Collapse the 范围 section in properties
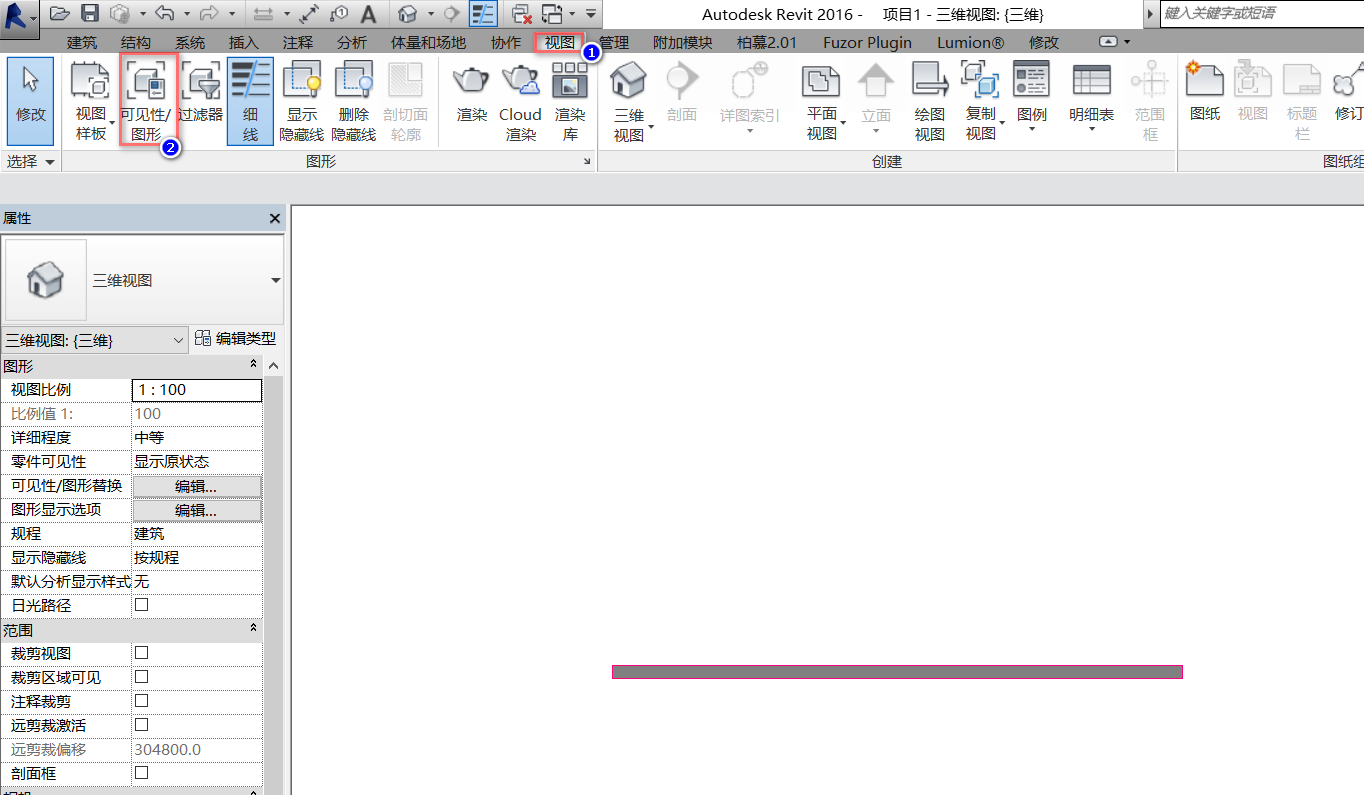The height and width of the screenshot is (795, 1364). (253, 629)
